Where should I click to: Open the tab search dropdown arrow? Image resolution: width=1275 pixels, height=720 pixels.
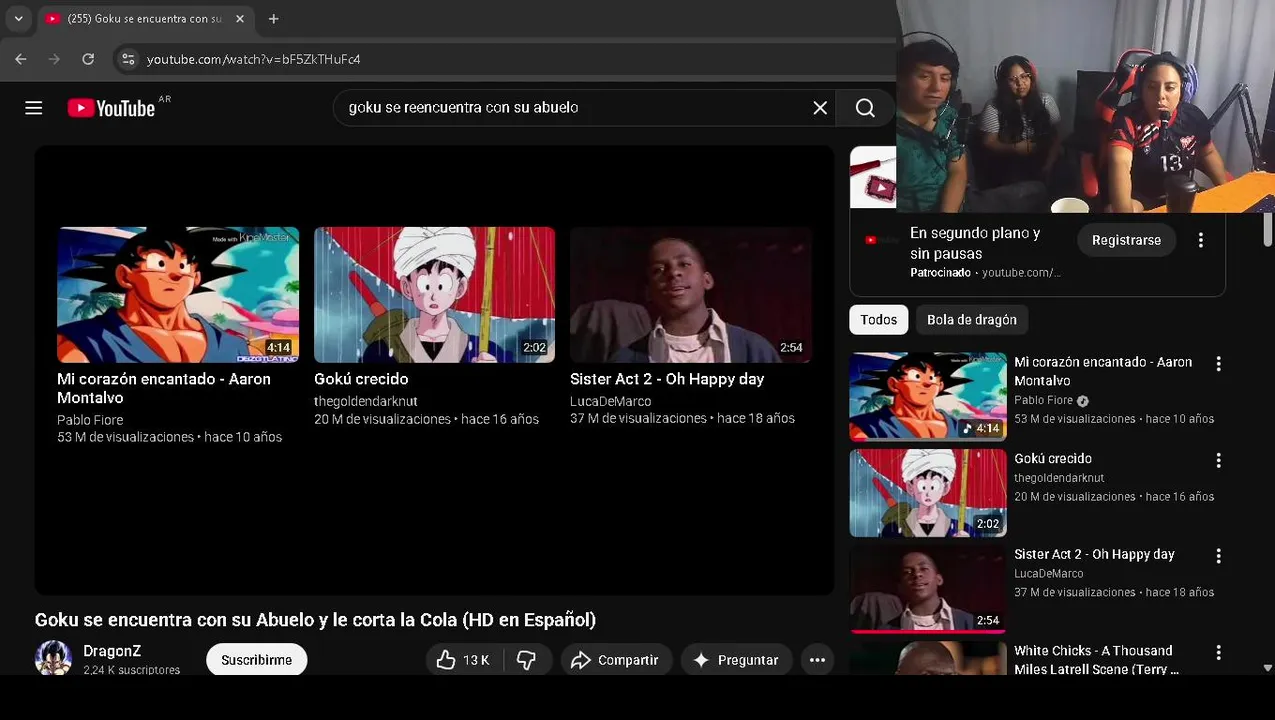click(x=18, y=18)
